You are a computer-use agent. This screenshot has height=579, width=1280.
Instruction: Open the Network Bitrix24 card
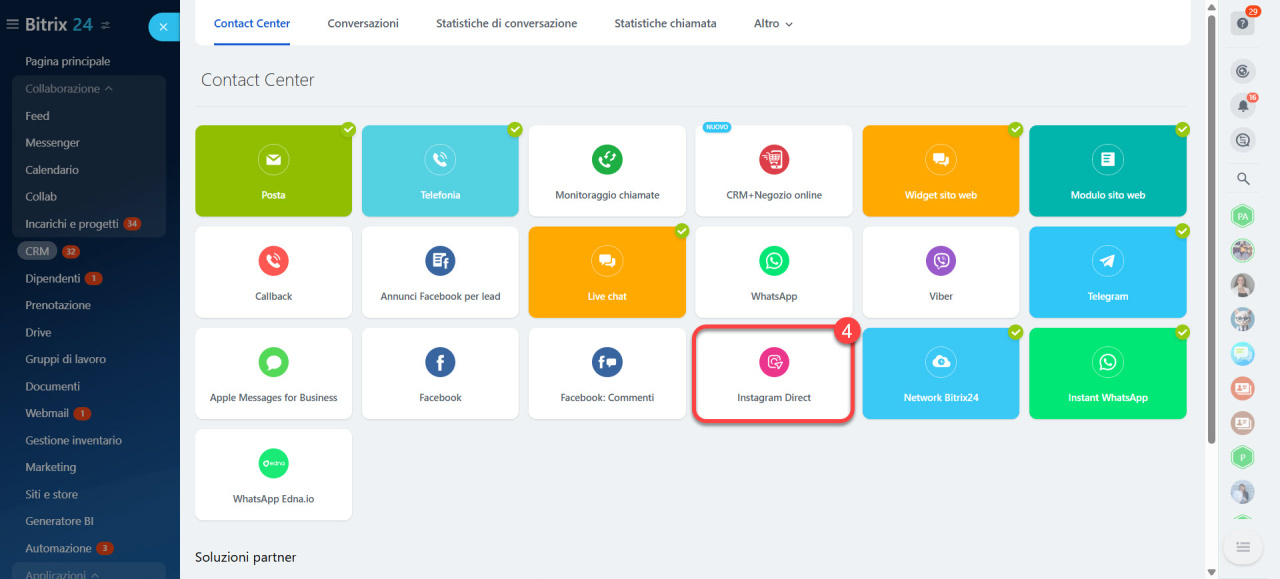[941, 373]
